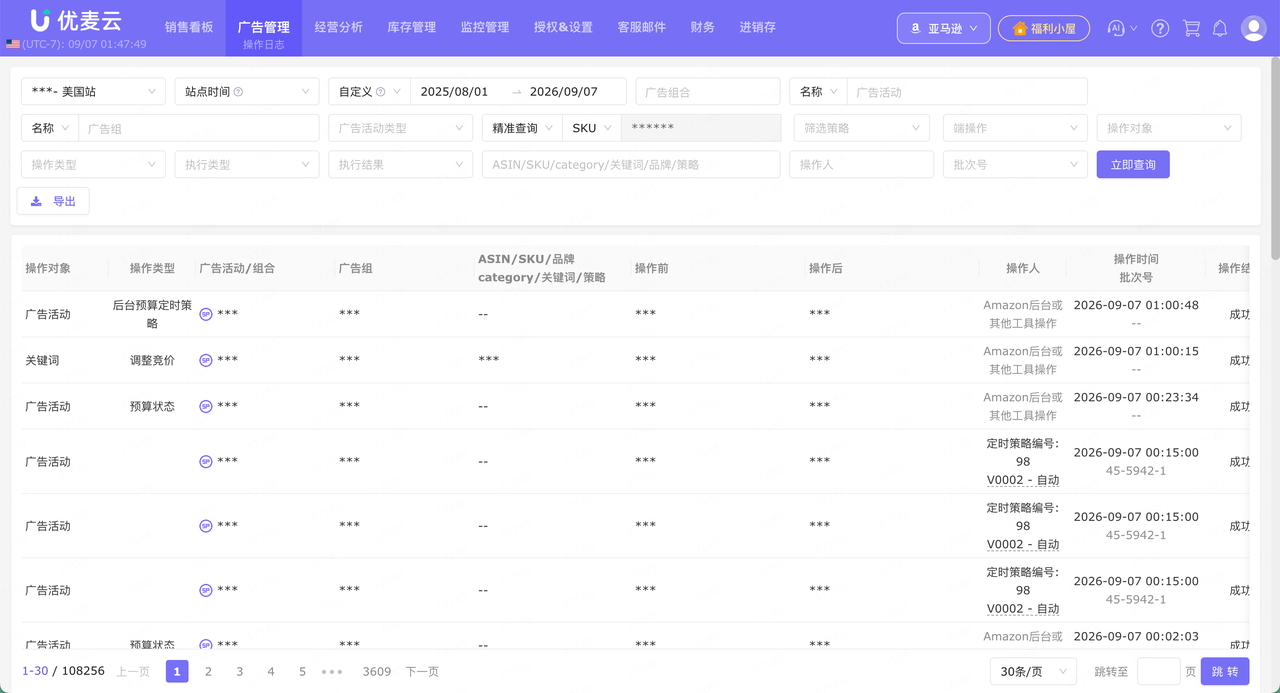This screenshot has width=1280, height=693.
Task: Click the 导出 export button
Action: (x=53, y=201)
